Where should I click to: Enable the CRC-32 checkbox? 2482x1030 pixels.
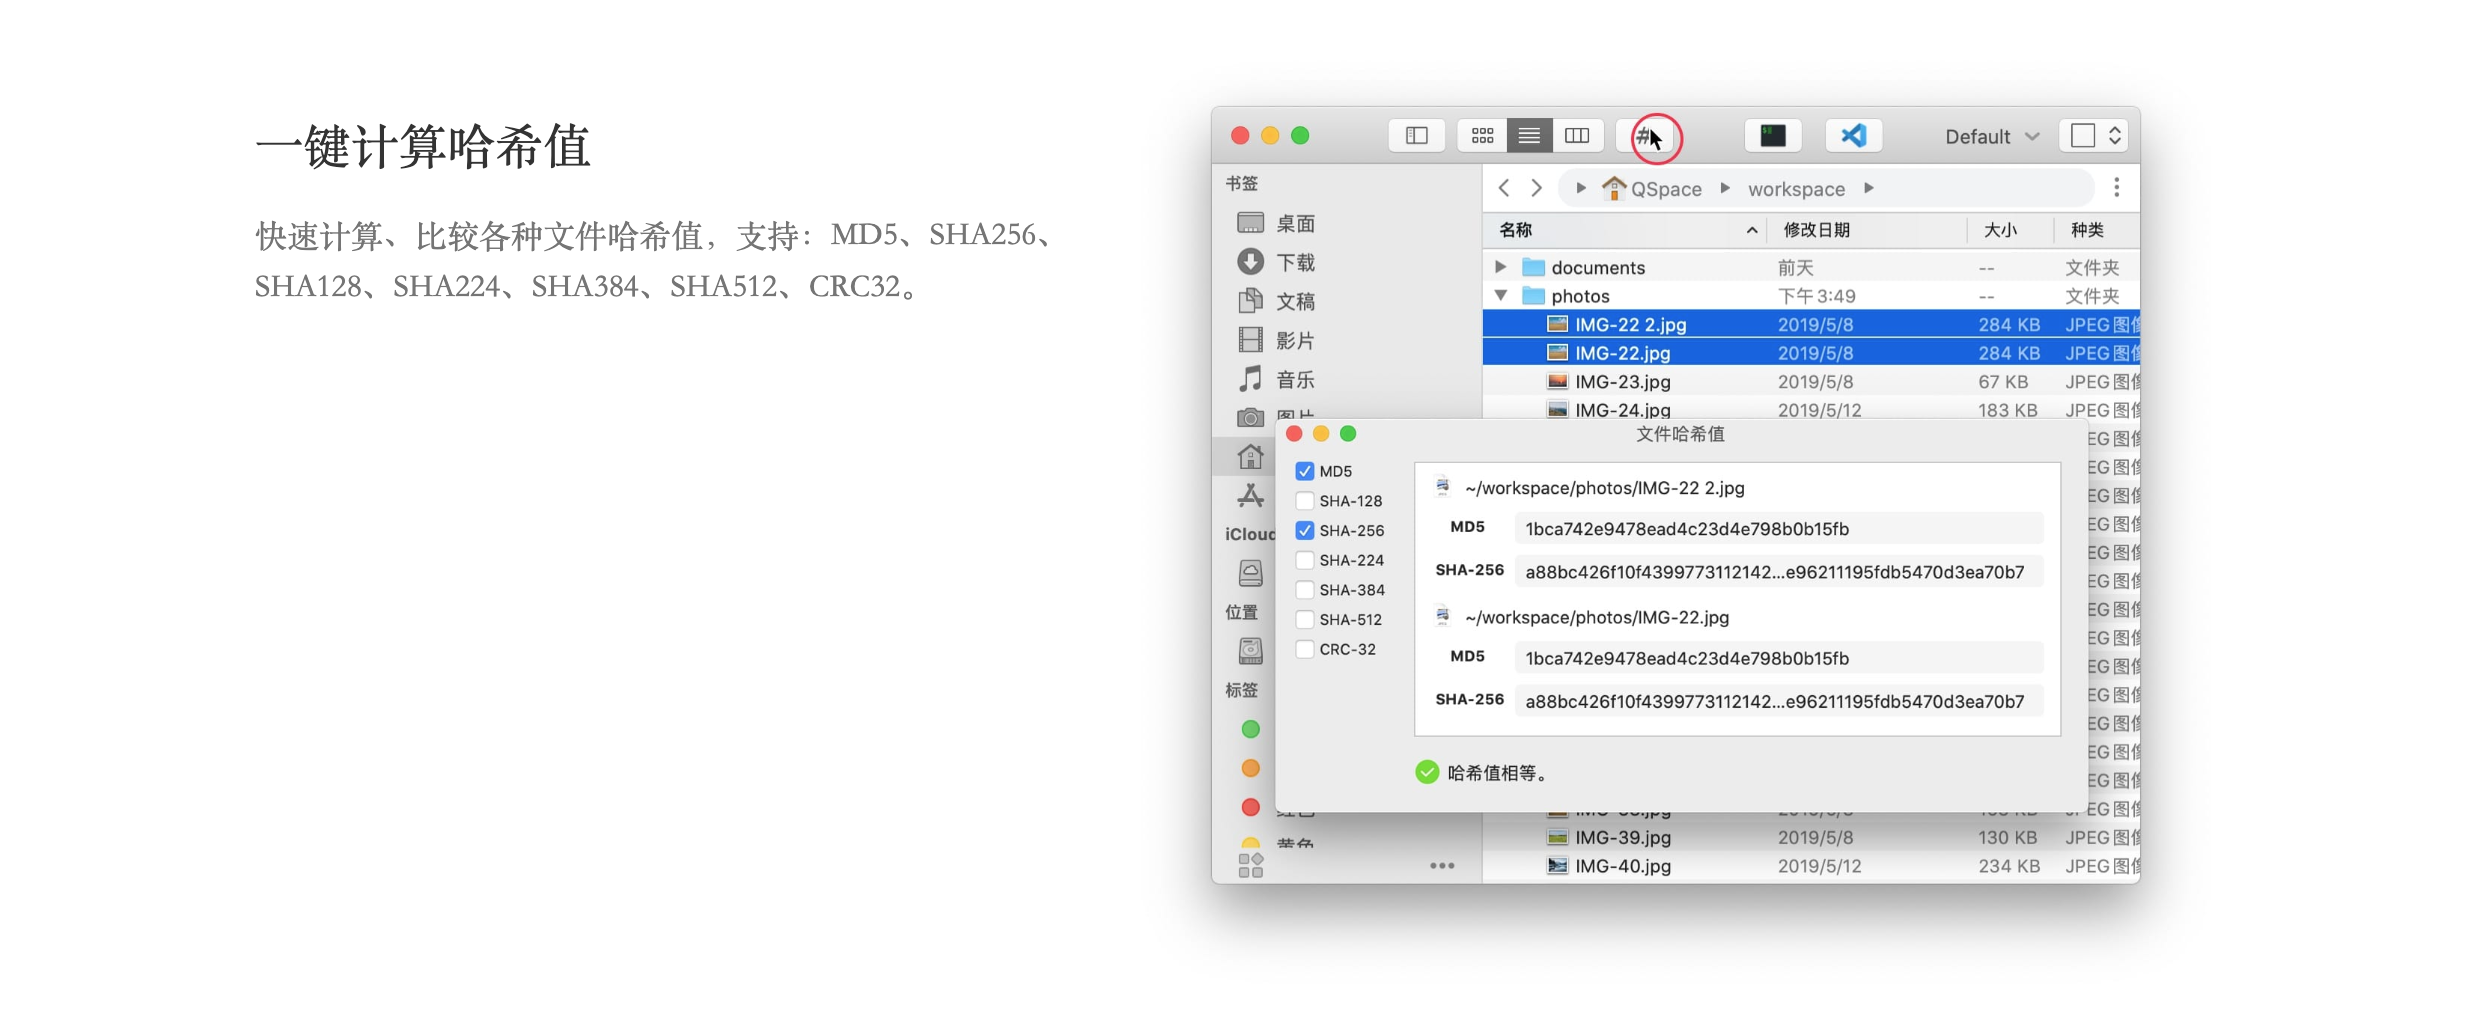coord(1305,649)
